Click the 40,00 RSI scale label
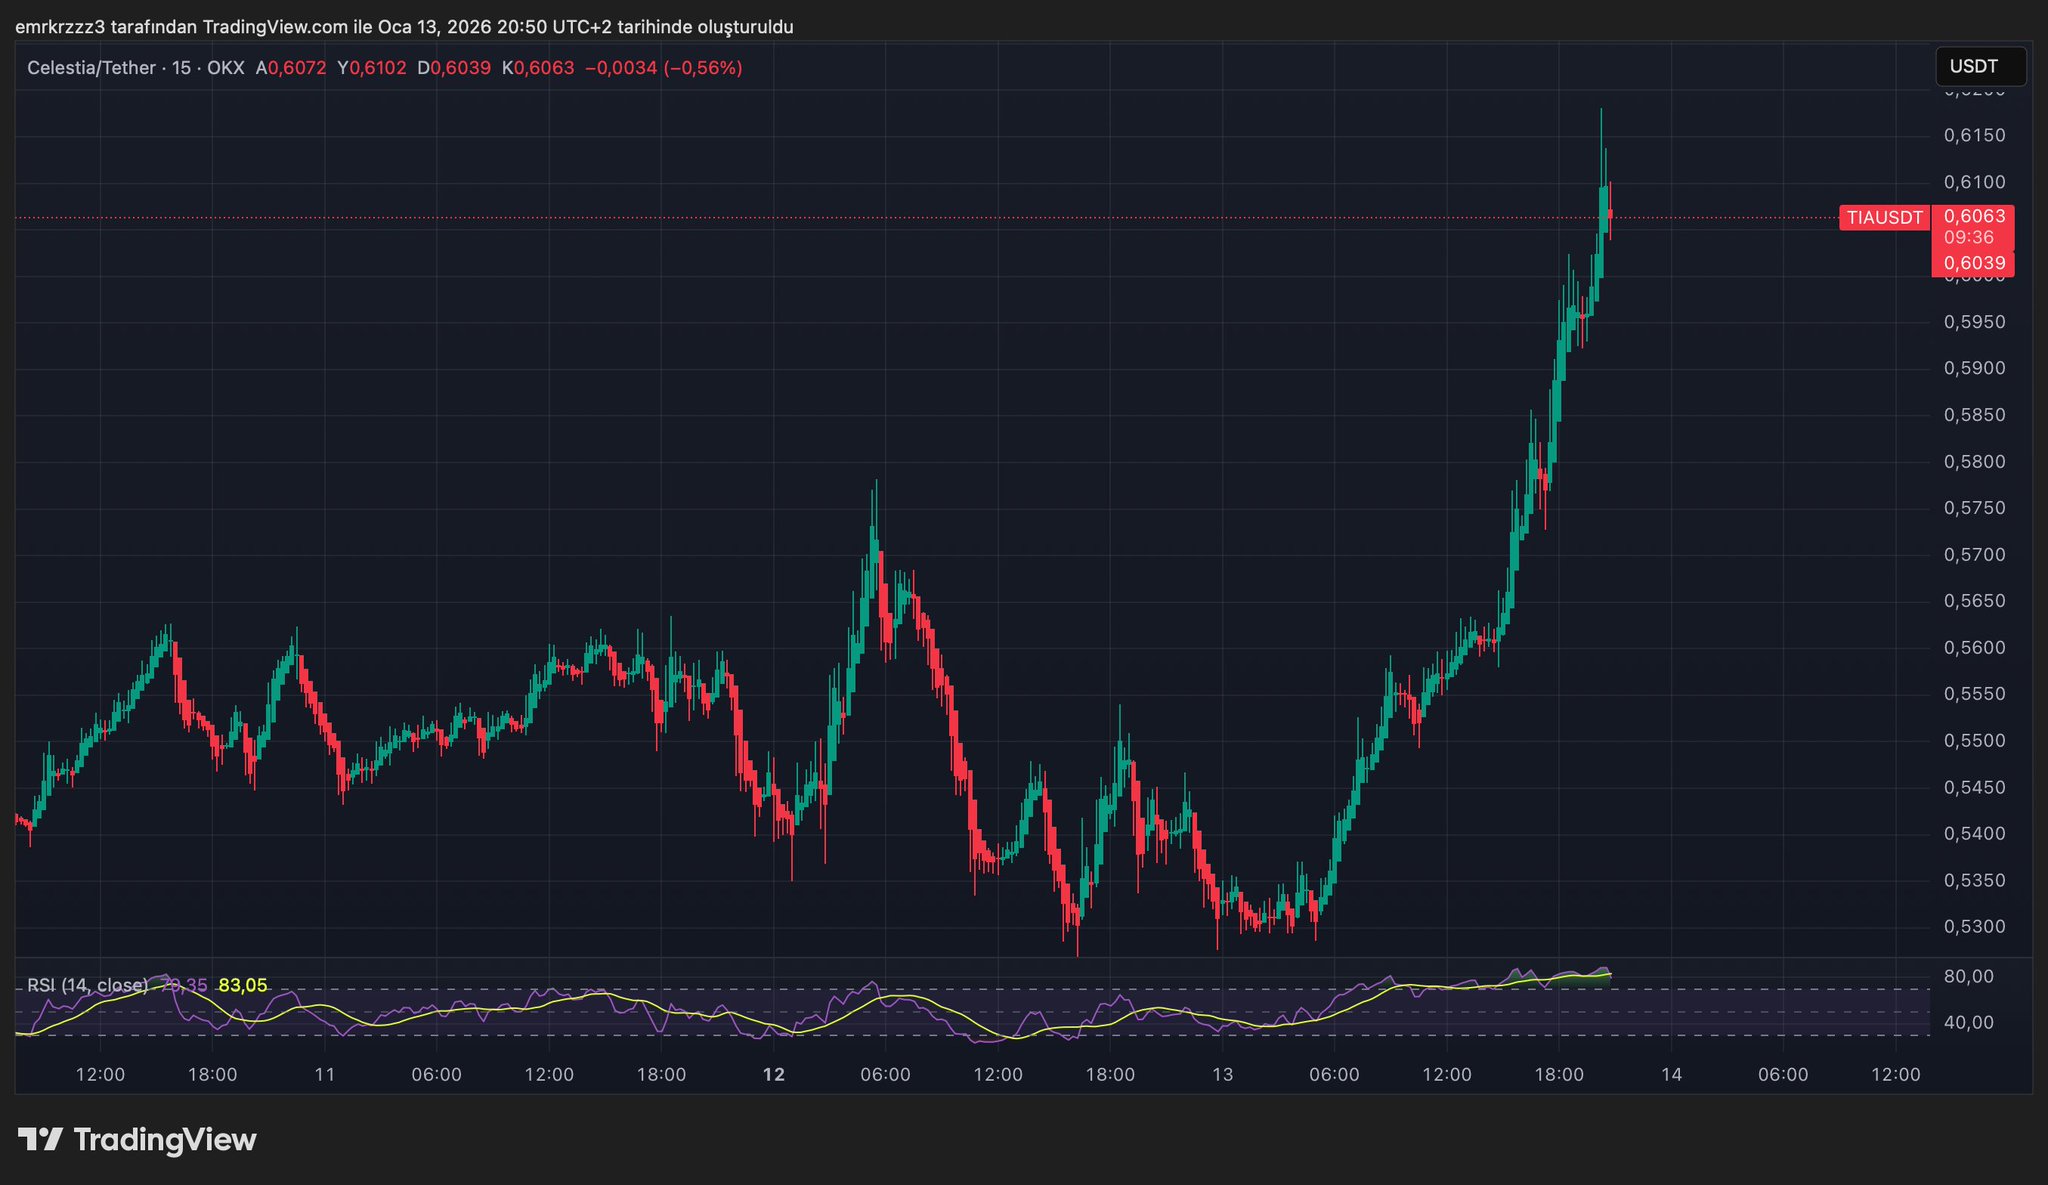This screenshot has width=2048, height=1185. [x=1968, y=1022]
